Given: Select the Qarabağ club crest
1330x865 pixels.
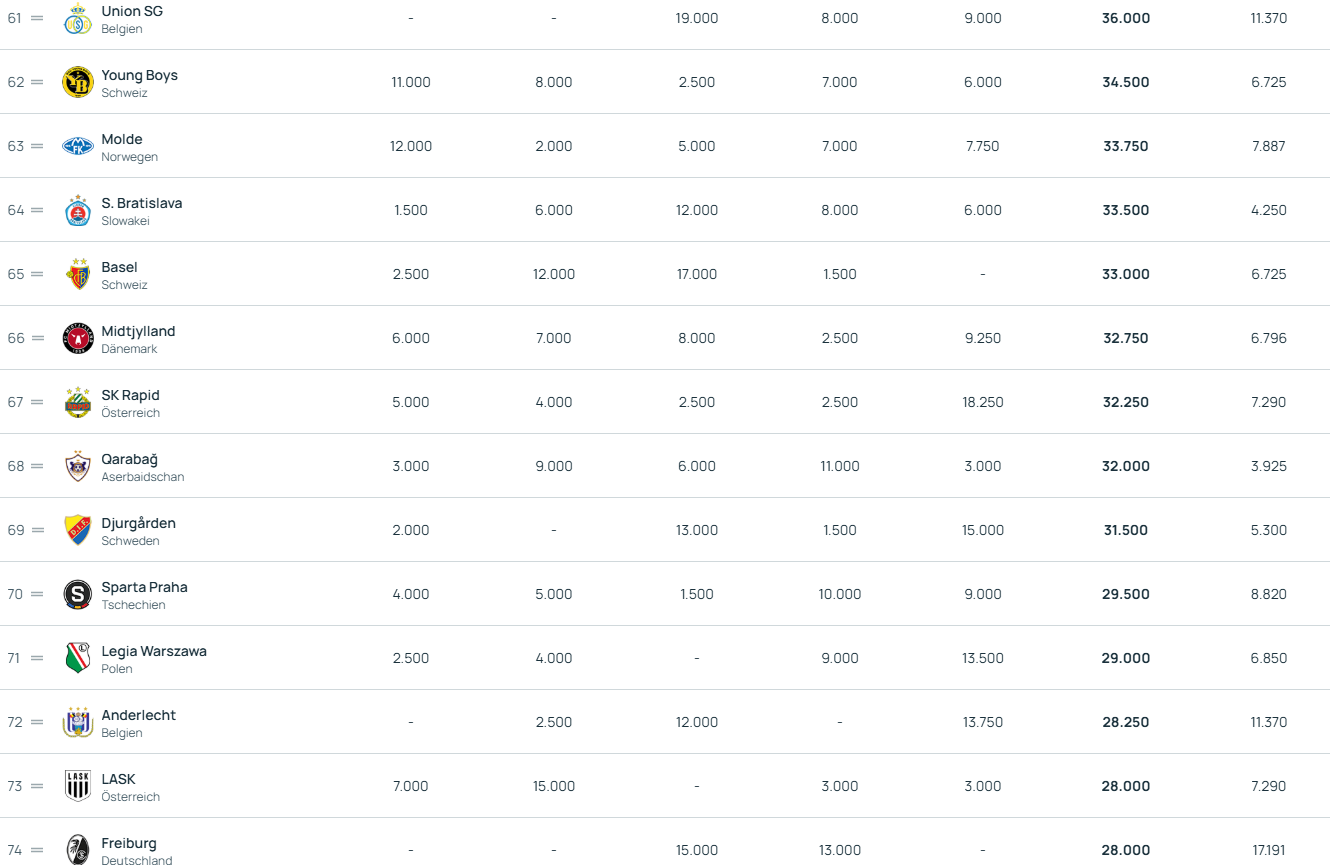Looking at the screenshot, I should [78, 466].
